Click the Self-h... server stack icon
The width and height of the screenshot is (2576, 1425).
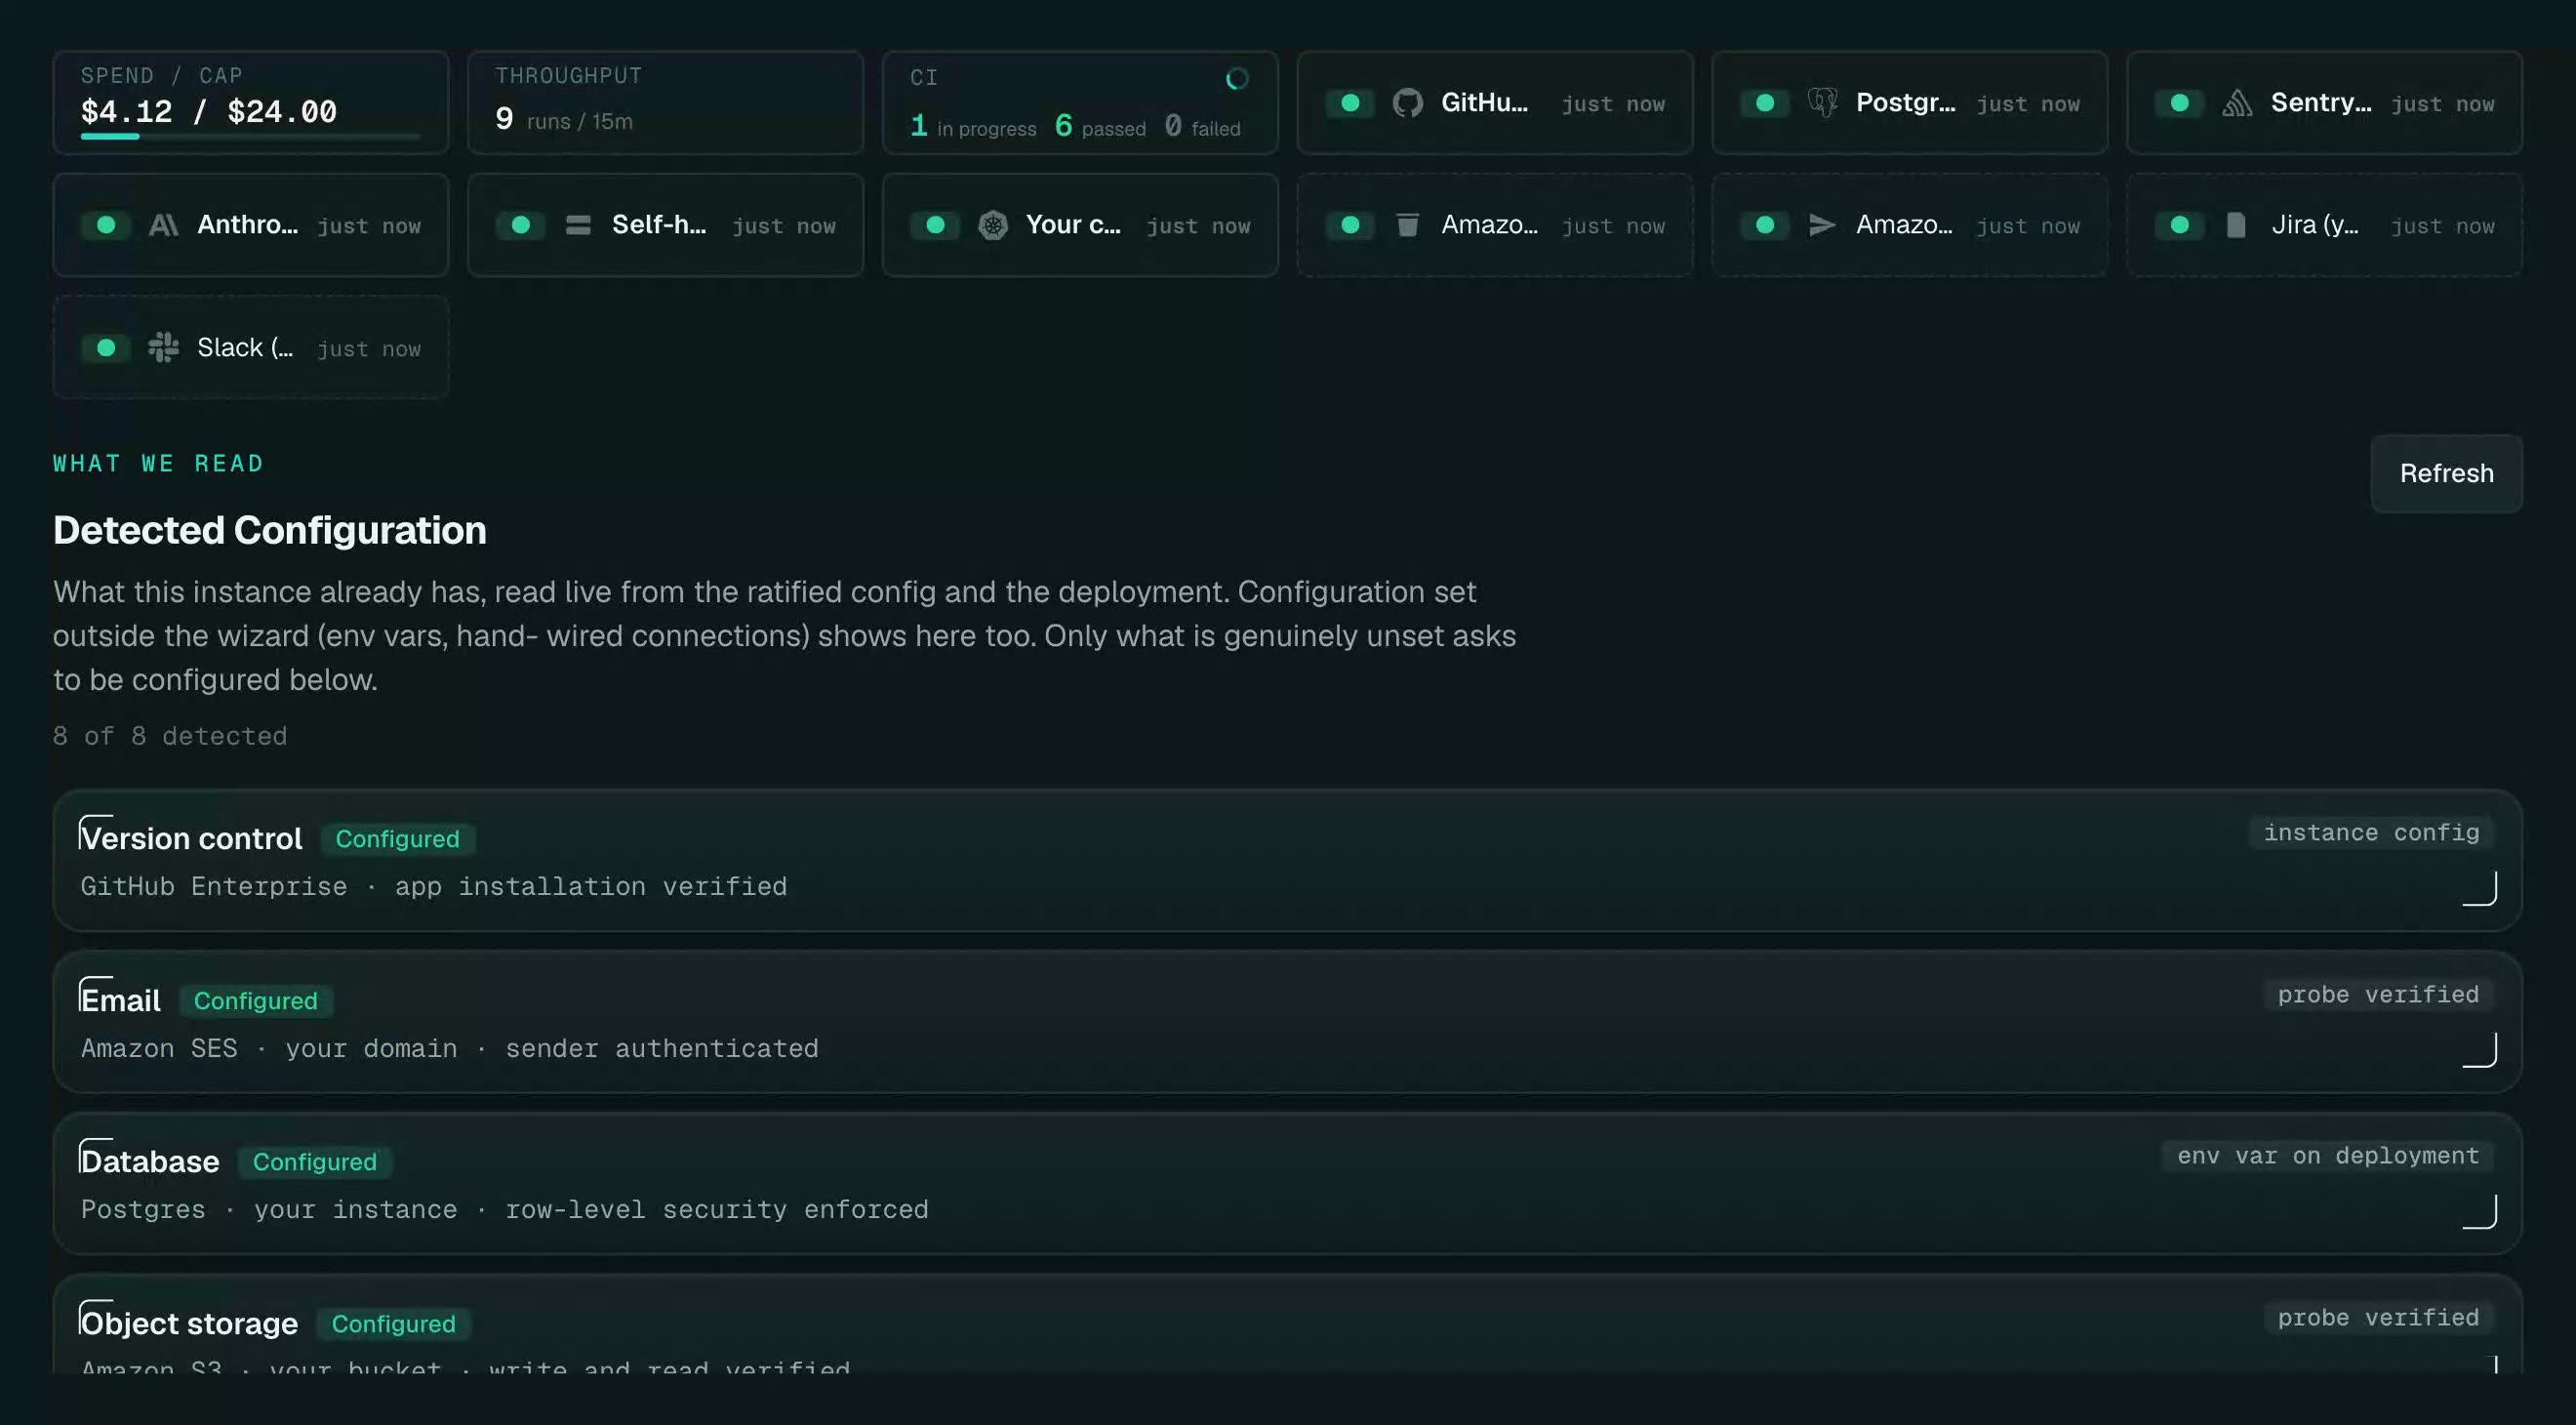click(x=578, y=225)
